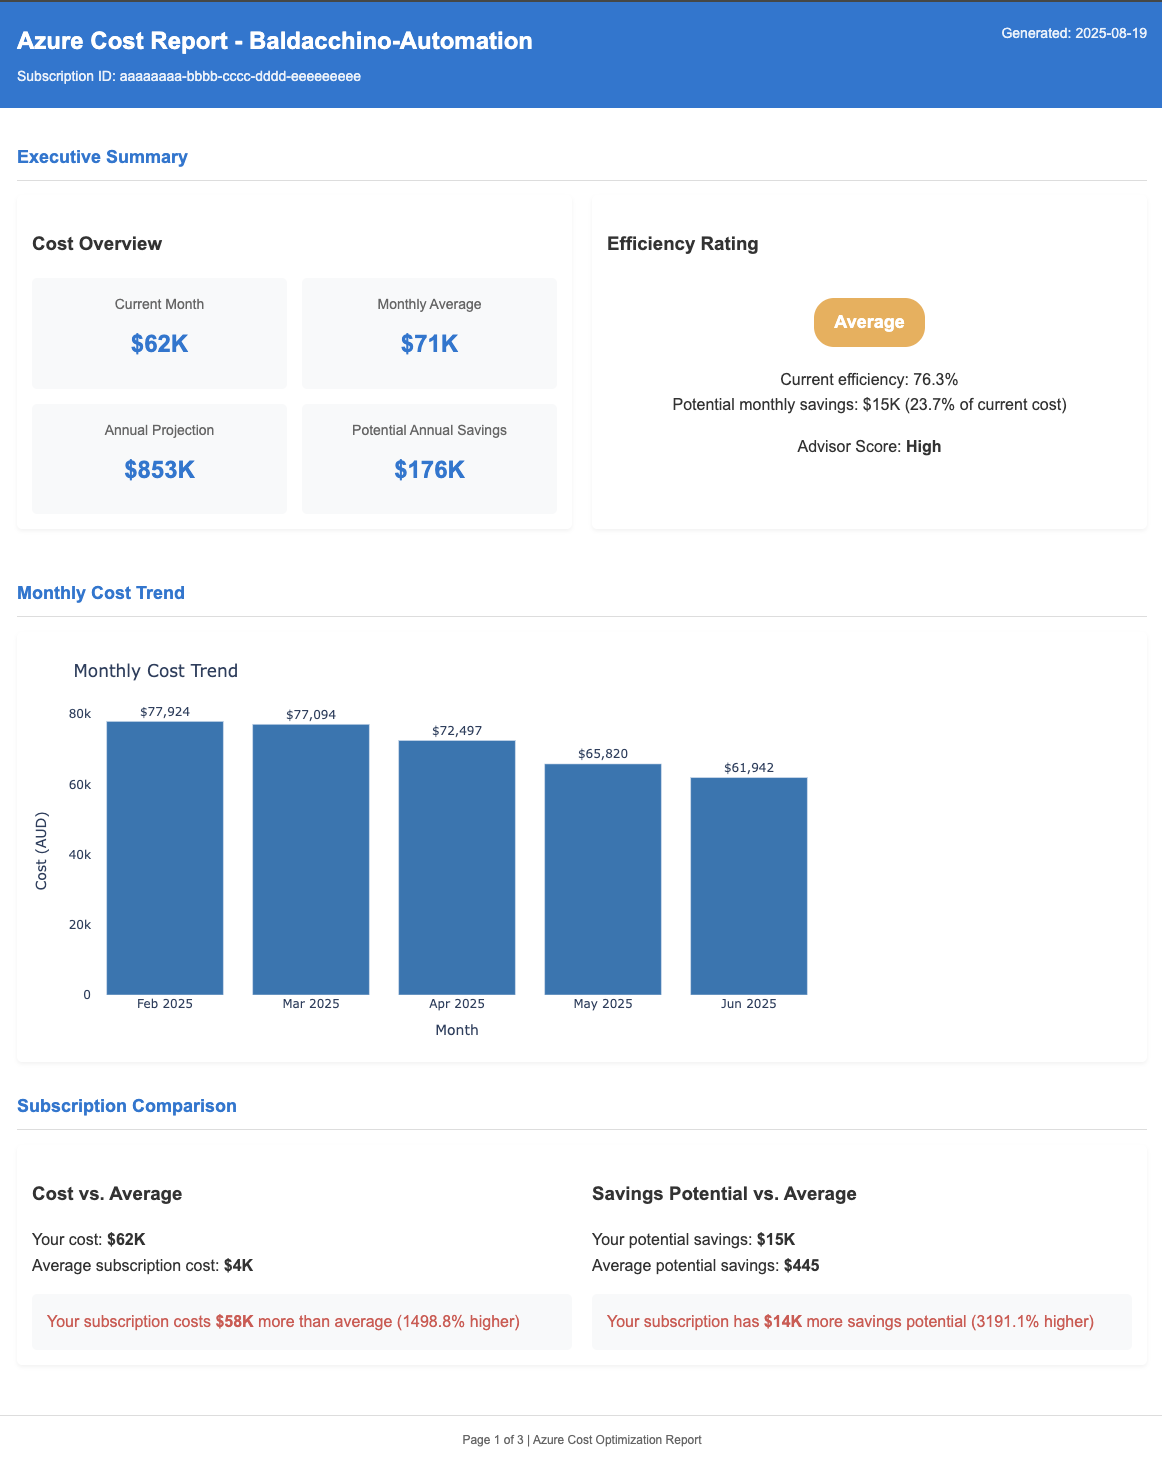This screenshot has height=1460, width=1162.
Task: Click the $61,942 bar value label
Action: point(749,768)
